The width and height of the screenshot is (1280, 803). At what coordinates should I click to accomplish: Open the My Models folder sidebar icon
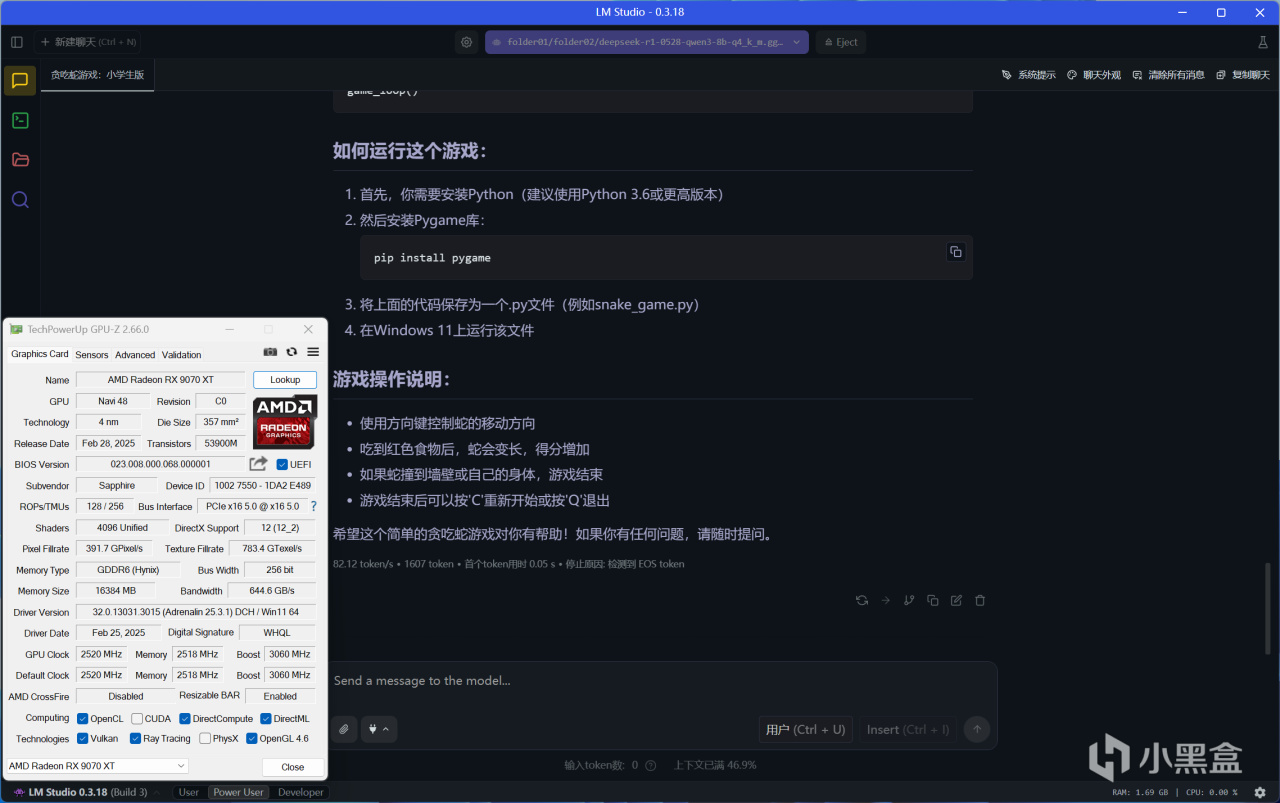click(20, 159)
